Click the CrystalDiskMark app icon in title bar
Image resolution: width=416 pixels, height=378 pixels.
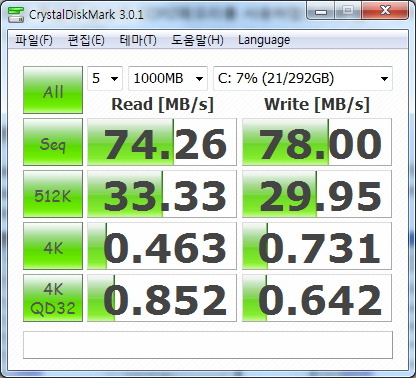pyautogui.click(x=16, y=14)
